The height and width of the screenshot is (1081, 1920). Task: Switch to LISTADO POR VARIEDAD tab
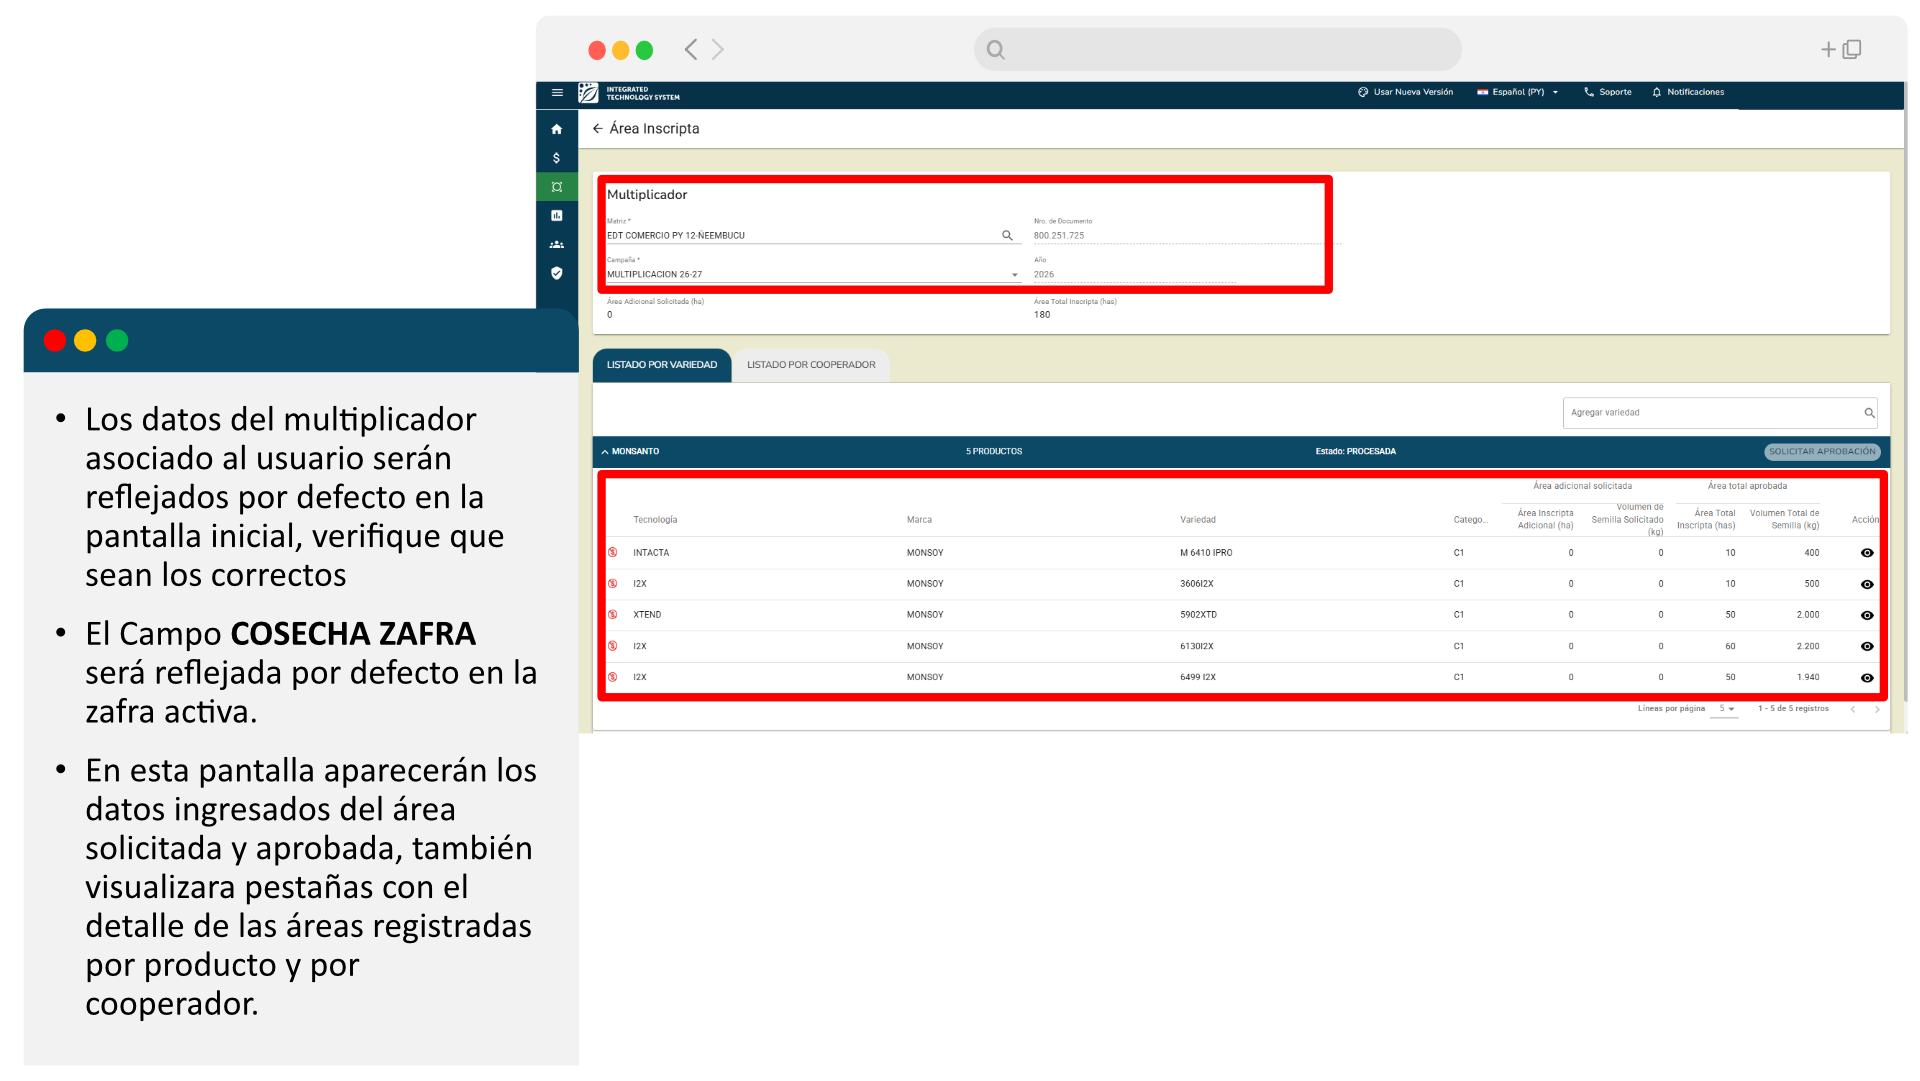662,365
